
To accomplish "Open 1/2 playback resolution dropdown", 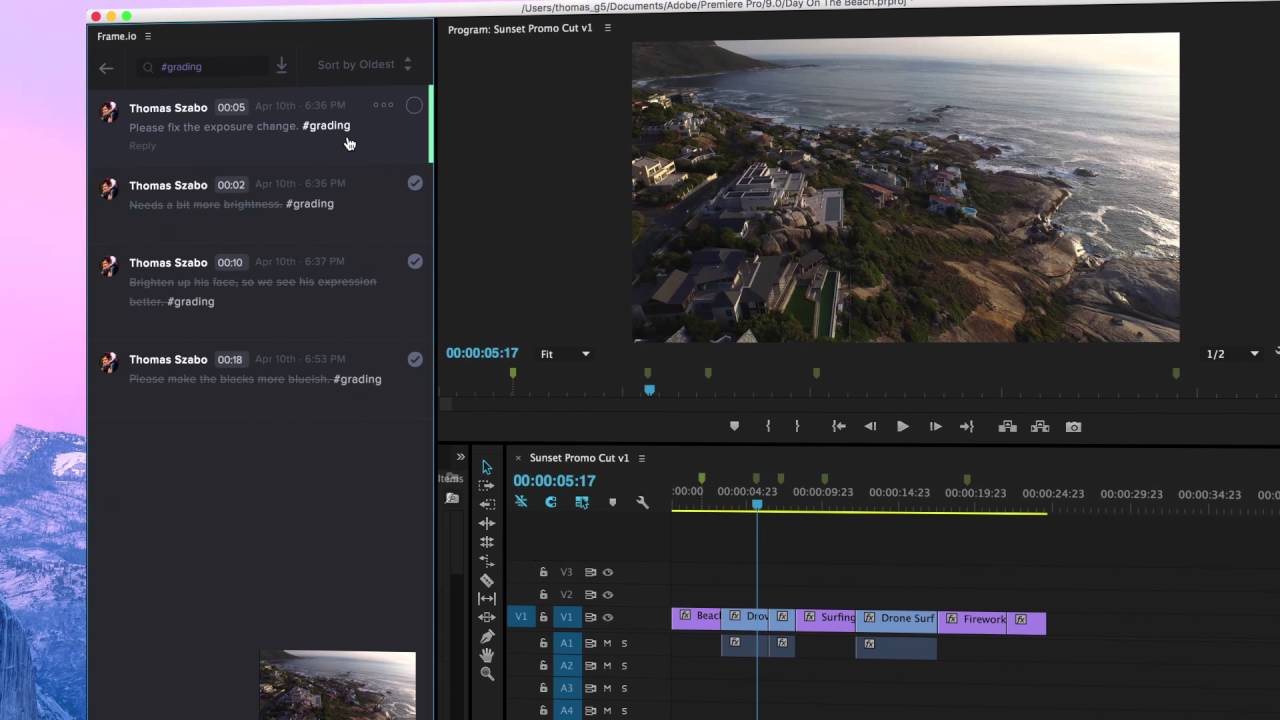I will 1231,354.
